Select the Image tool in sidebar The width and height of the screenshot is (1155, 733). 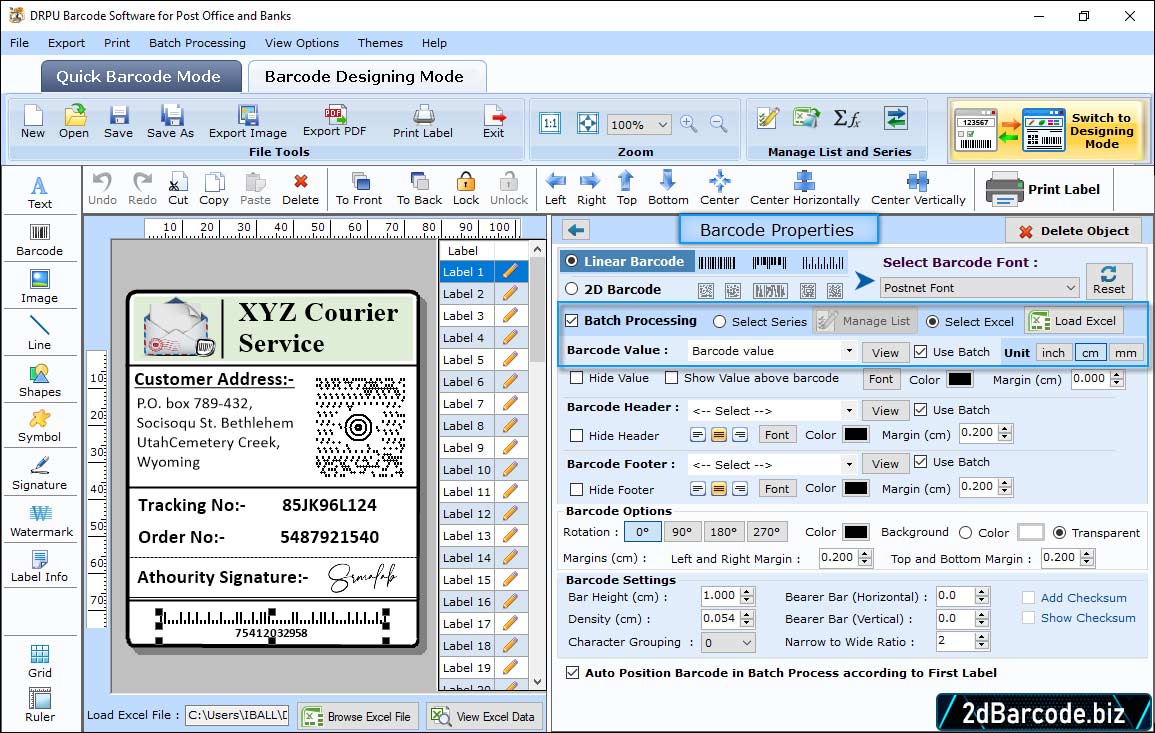(x=40, y=287)
